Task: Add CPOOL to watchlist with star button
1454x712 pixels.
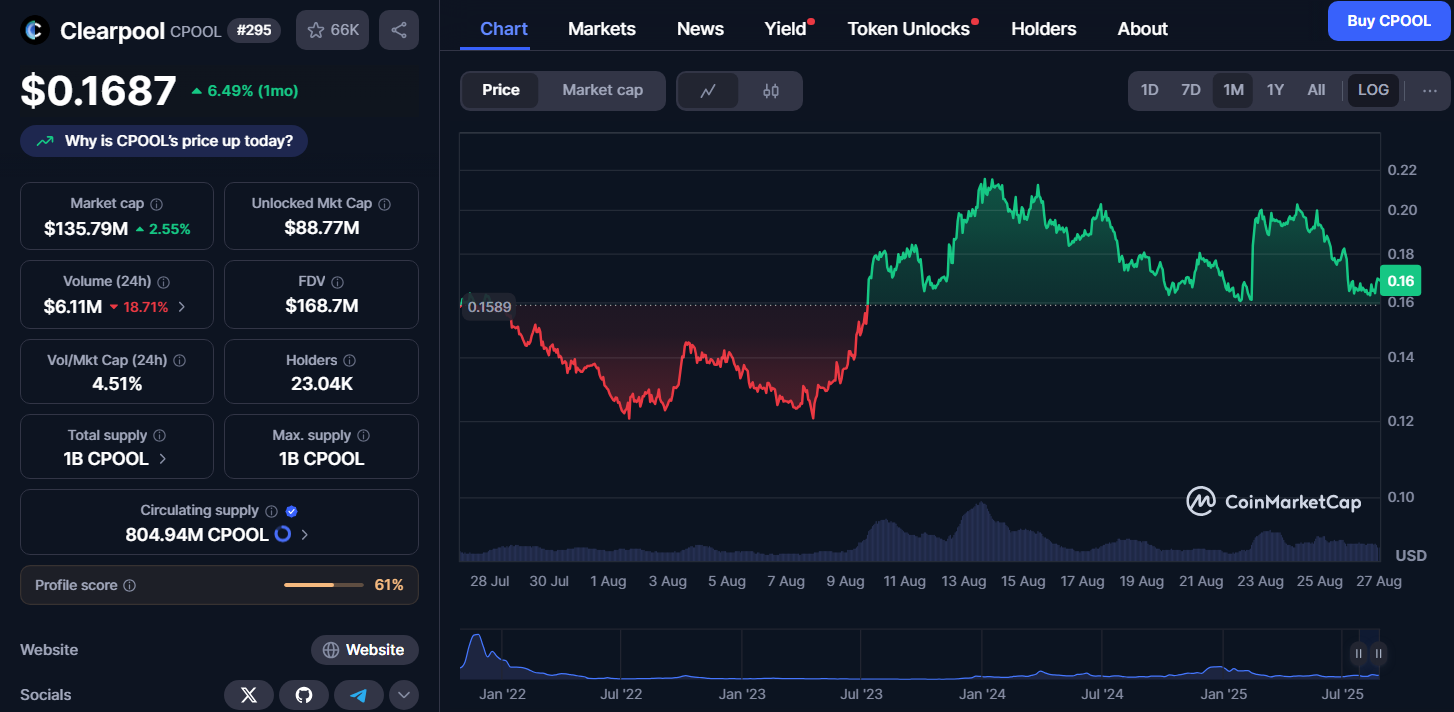Action: [332, 30]
